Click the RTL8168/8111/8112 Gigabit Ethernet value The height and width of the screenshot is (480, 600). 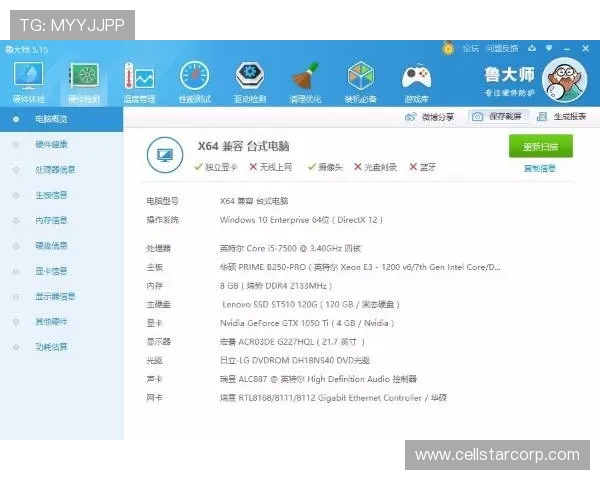click(333, 398)
